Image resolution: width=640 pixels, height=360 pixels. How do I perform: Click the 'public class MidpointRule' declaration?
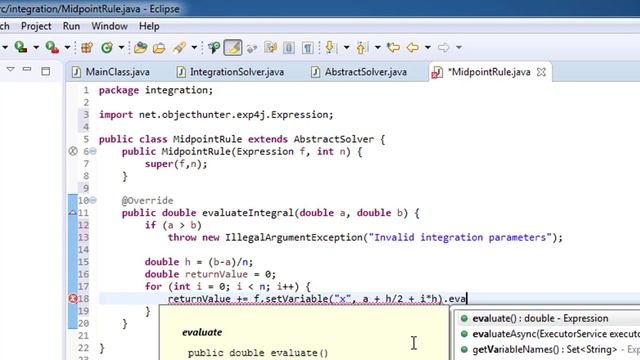242,139
